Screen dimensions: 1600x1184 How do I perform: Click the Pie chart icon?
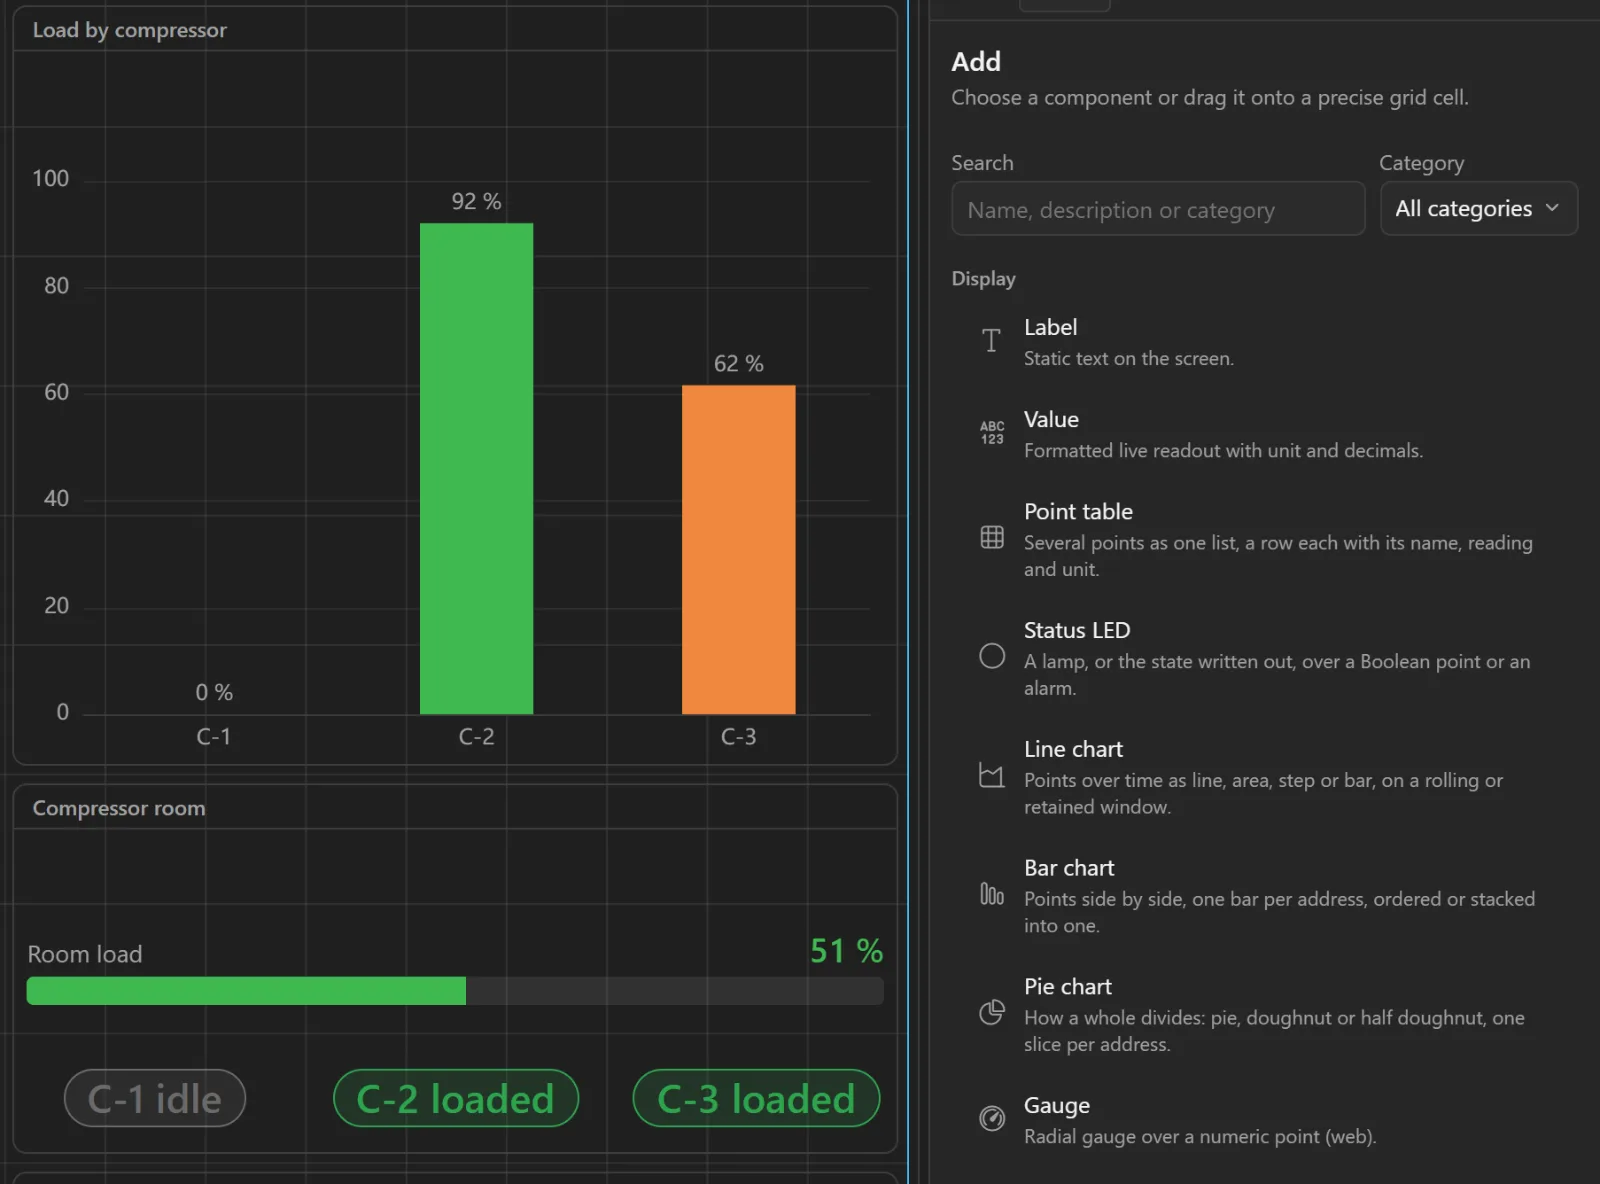point(991,1013)
